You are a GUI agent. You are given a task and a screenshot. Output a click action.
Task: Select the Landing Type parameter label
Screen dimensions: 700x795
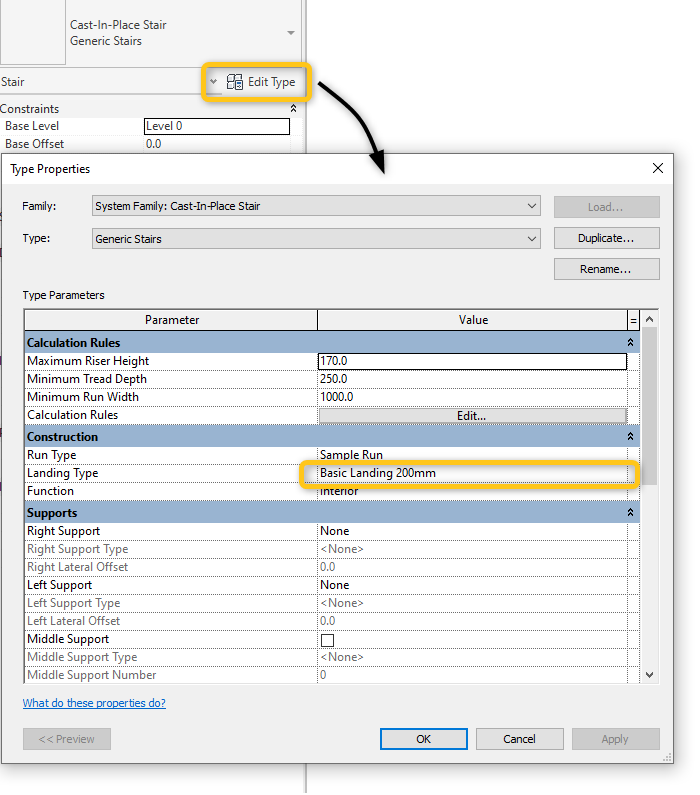tap(63, 473)
